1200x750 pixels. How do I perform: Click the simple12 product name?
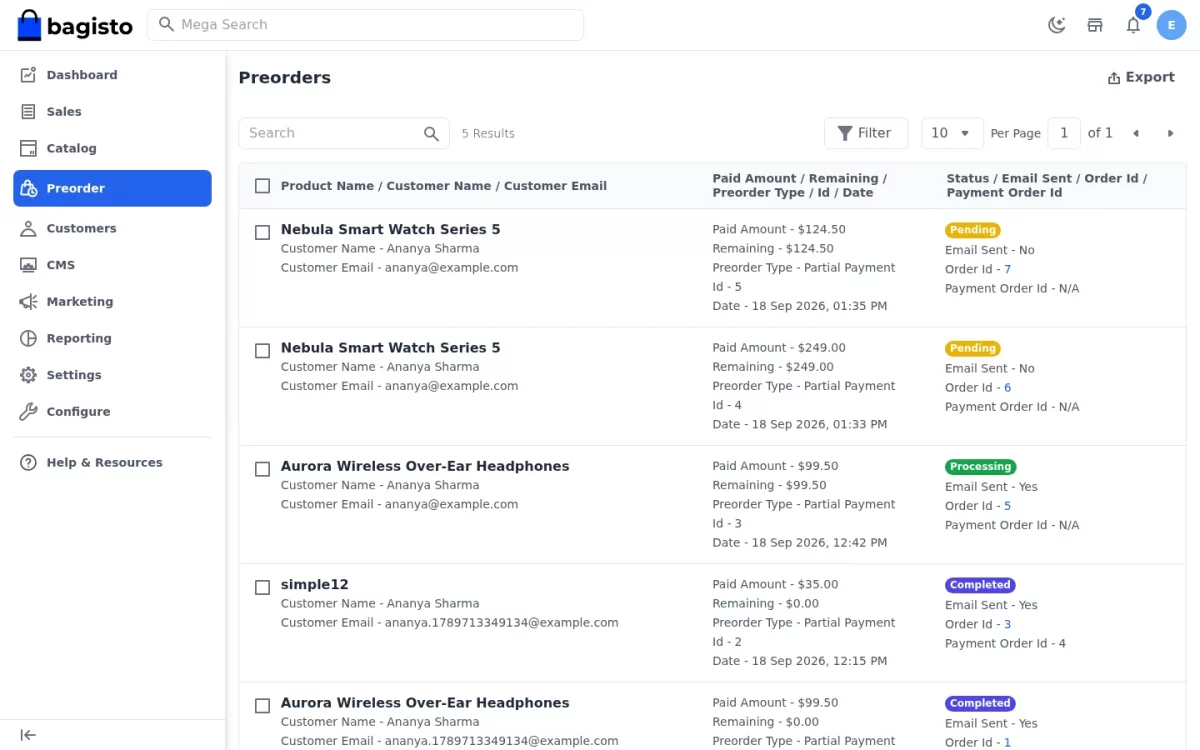click(x=315, y=585)
